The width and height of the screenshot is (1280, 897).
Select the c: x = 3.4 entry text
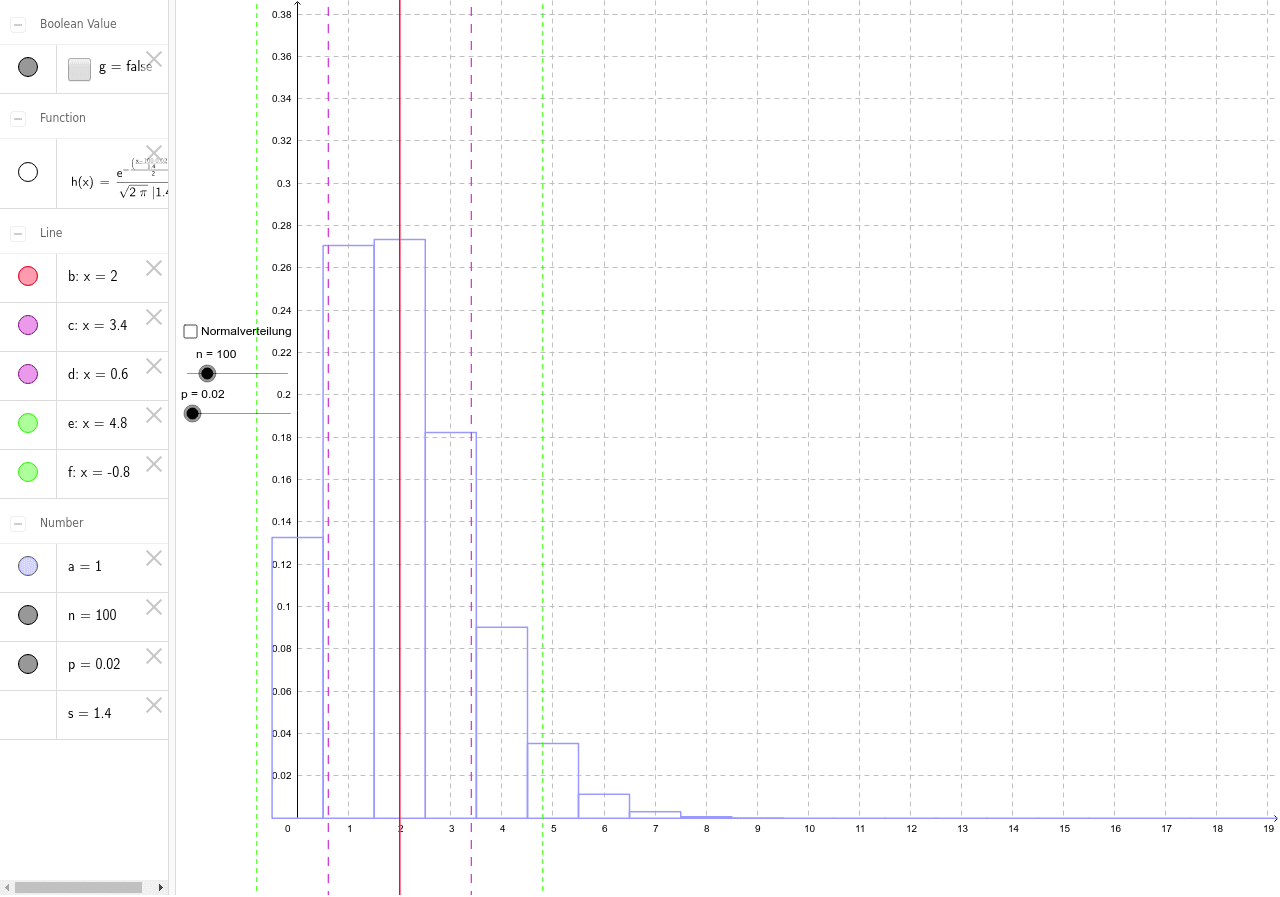tap(98, 325)
